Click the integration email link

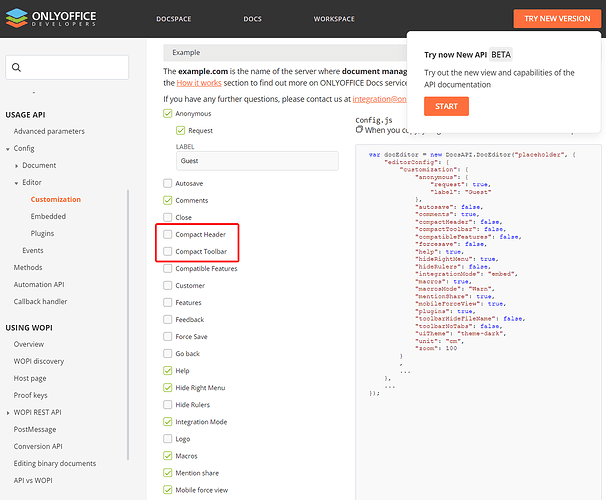(380, 99)
